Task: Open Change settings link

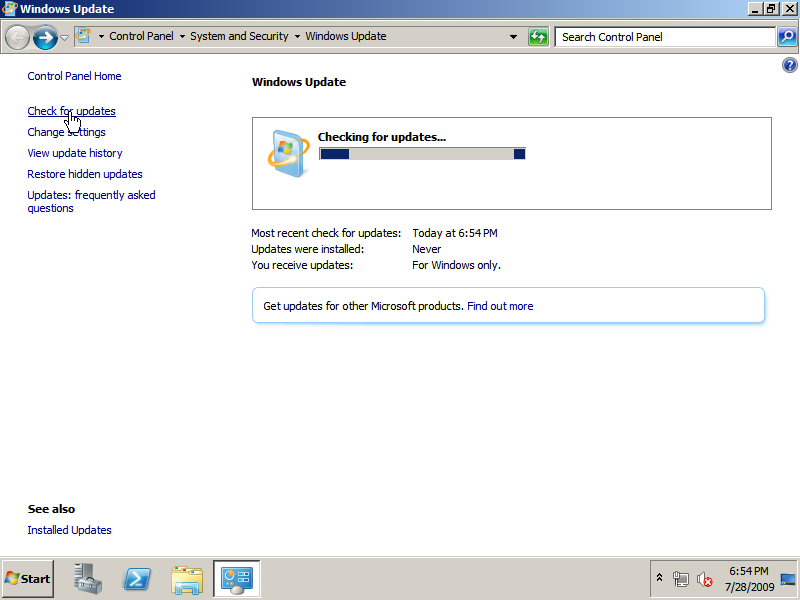Action: click(x=66, y=132)
